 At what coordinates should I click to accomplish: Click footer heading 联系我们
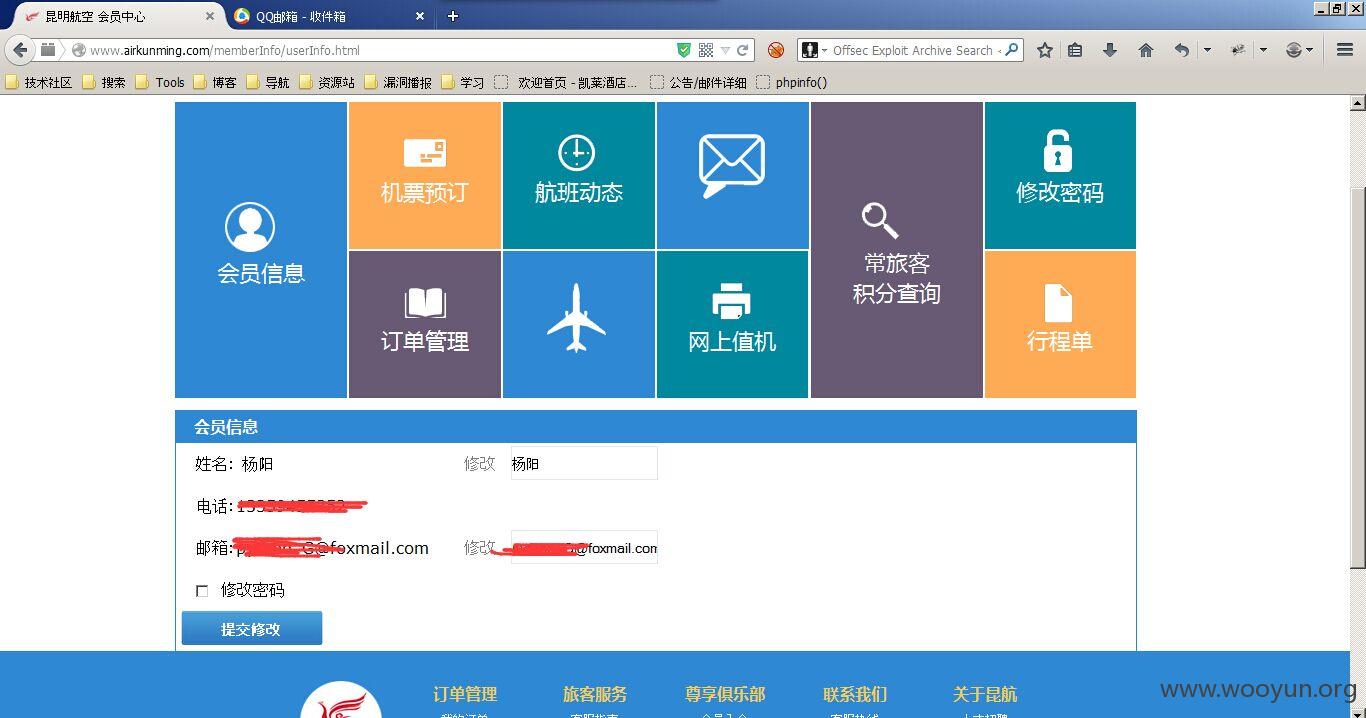855,694
